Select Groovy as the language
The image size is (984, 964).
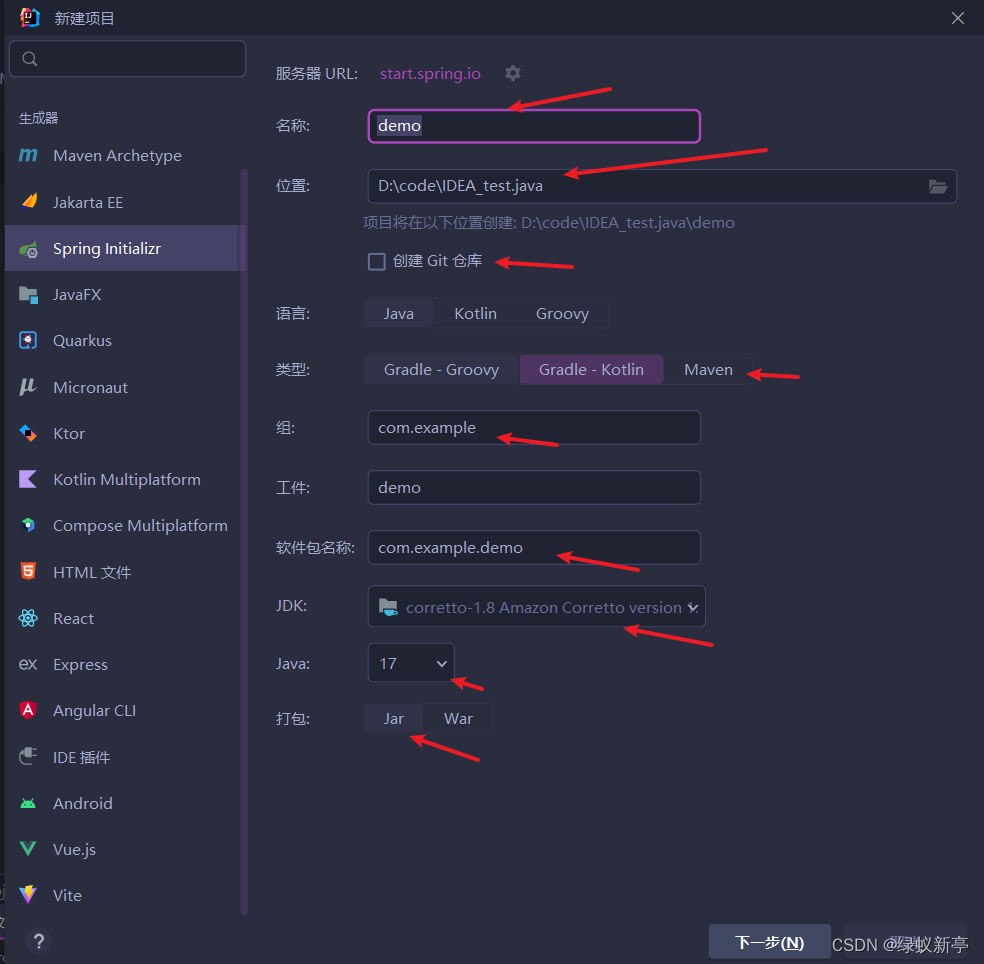point(562,313)
